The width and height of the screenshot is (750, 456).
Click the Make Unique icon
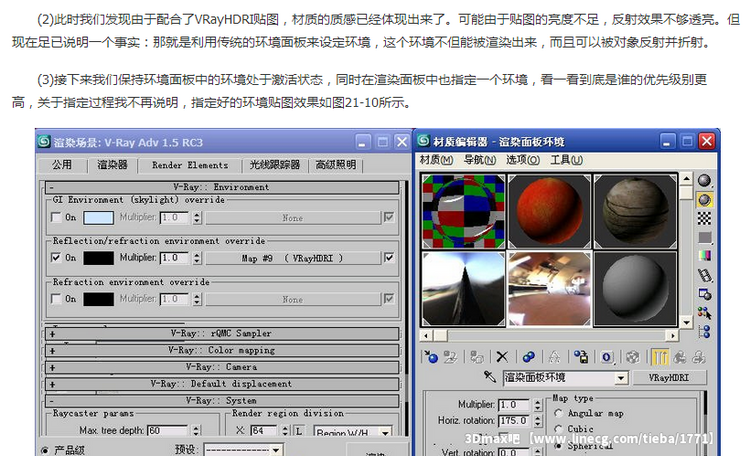click(x=554, y=357)
